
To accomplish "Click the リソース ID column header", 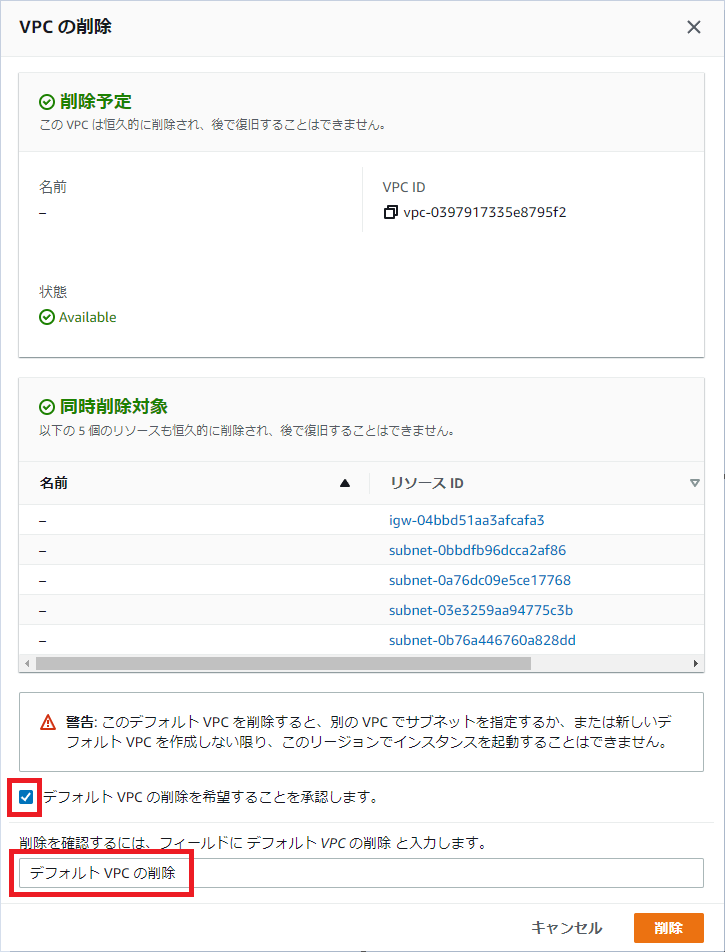I will [x=427, y=483].
